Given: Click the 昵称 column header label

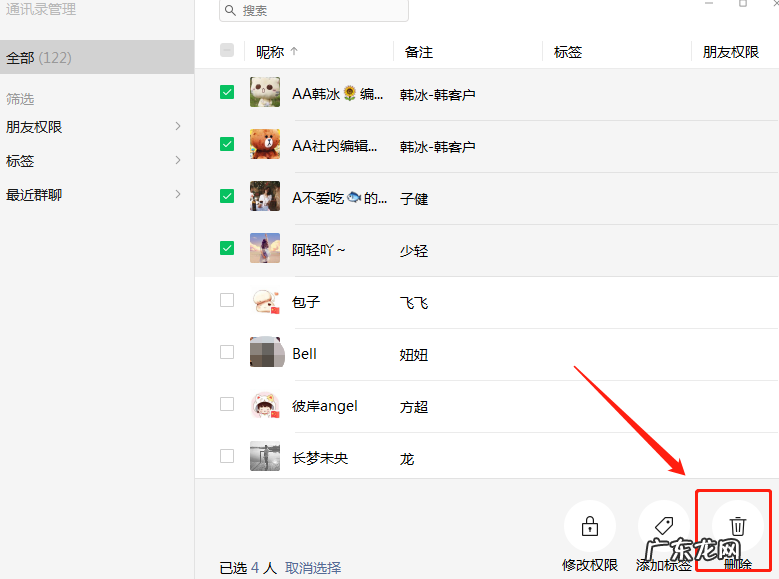Looking at the screenshot, I should coord(270,52).
